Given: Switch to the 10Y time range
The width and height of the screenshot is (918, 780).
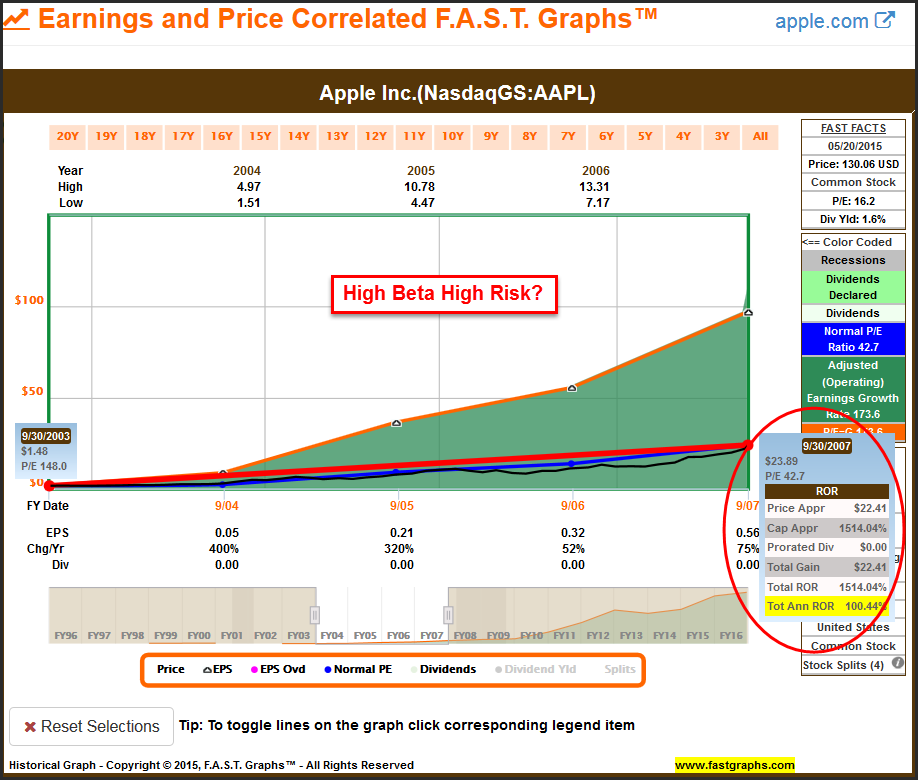Looking at the screenshot, I should click(x=452, y=136).
